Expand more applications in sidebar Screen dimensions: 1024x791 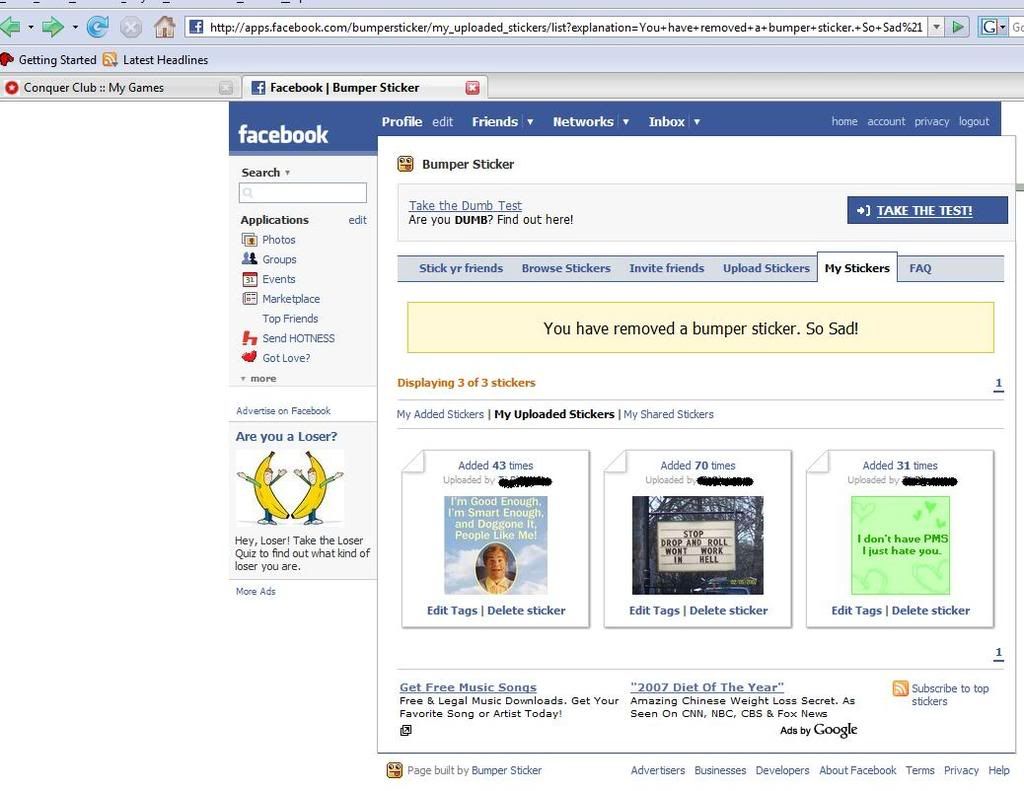(258, 379)
